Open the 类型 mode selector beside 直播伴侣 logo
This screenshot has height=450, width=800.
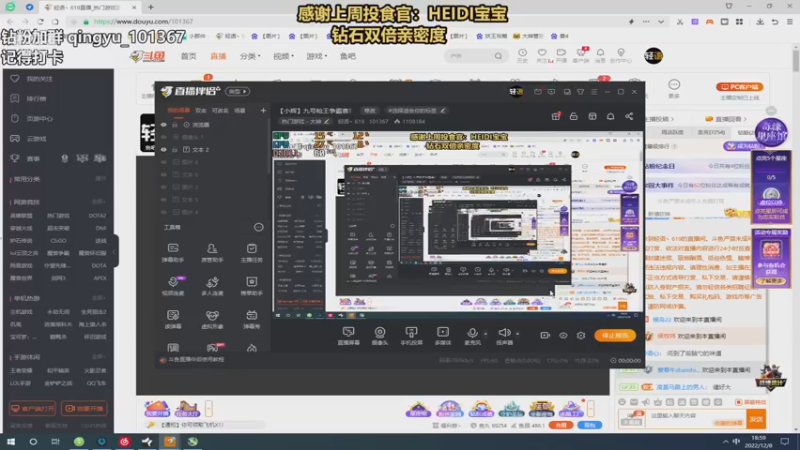click(238, 91)
